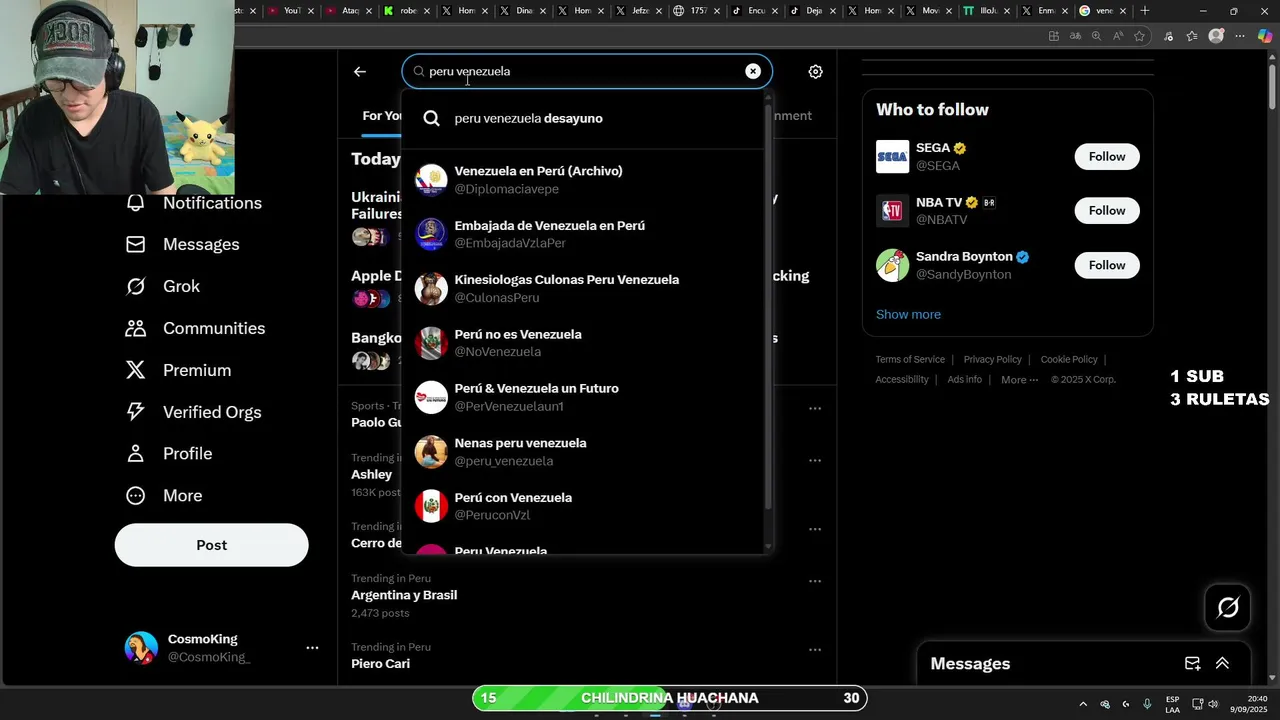
Task: Expand the Messages drawer with double chevron
Action: pos(1222,664)
